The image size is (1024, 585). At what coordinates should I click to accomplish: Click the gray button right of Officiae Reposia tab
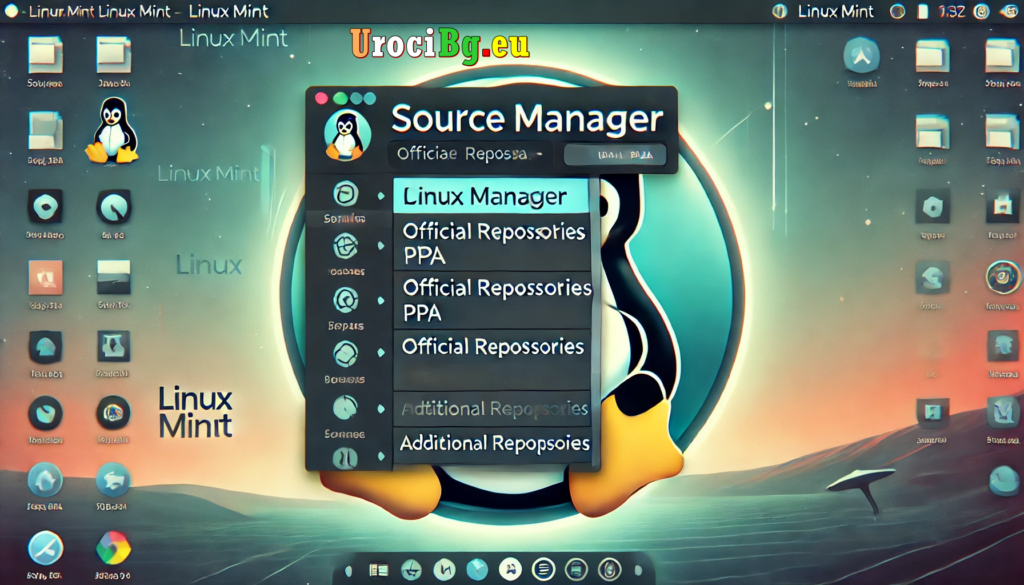(615, 155)
